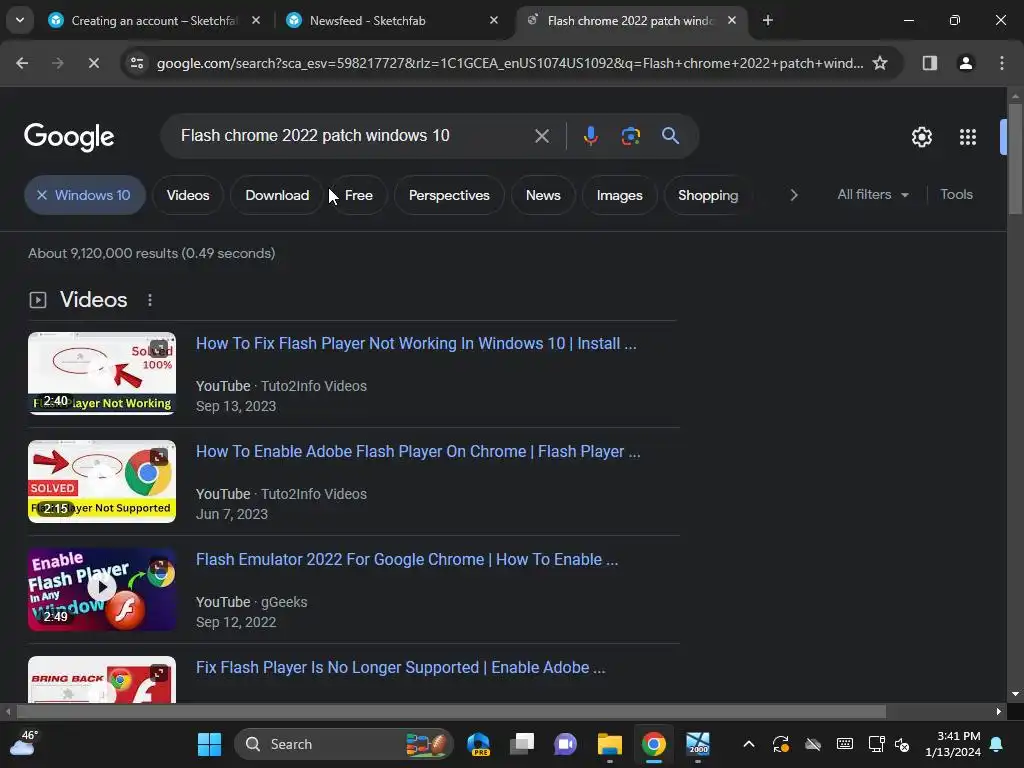Show more filter chips arrow
Screen dimensions: 1024x768
[x=793, y=195]
